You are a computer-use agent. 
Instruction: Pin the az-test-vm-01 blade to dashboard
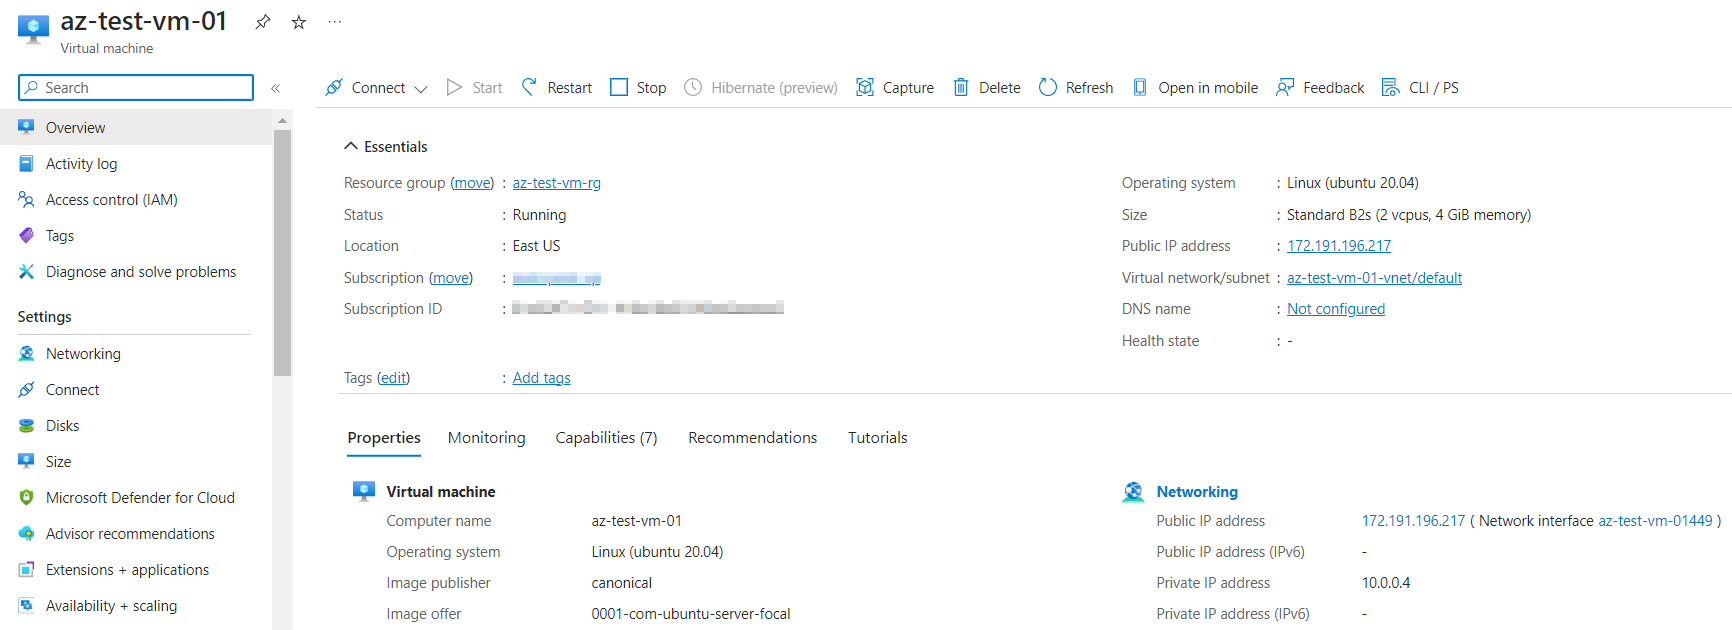(x=263, y=22)
